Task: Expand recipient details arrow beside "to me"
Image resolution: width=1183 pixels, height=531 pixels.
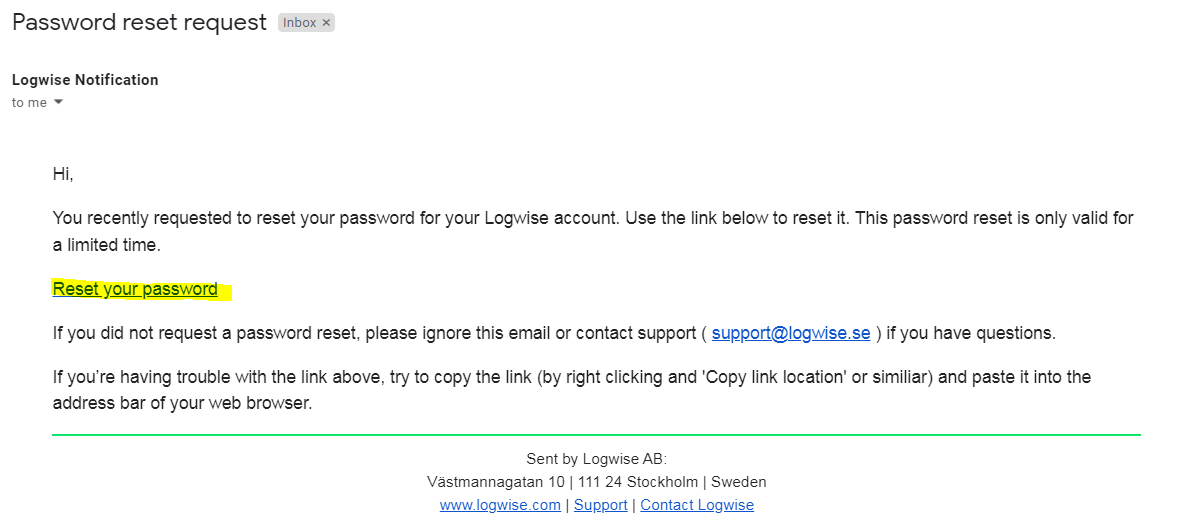Action: coord(58,103)
